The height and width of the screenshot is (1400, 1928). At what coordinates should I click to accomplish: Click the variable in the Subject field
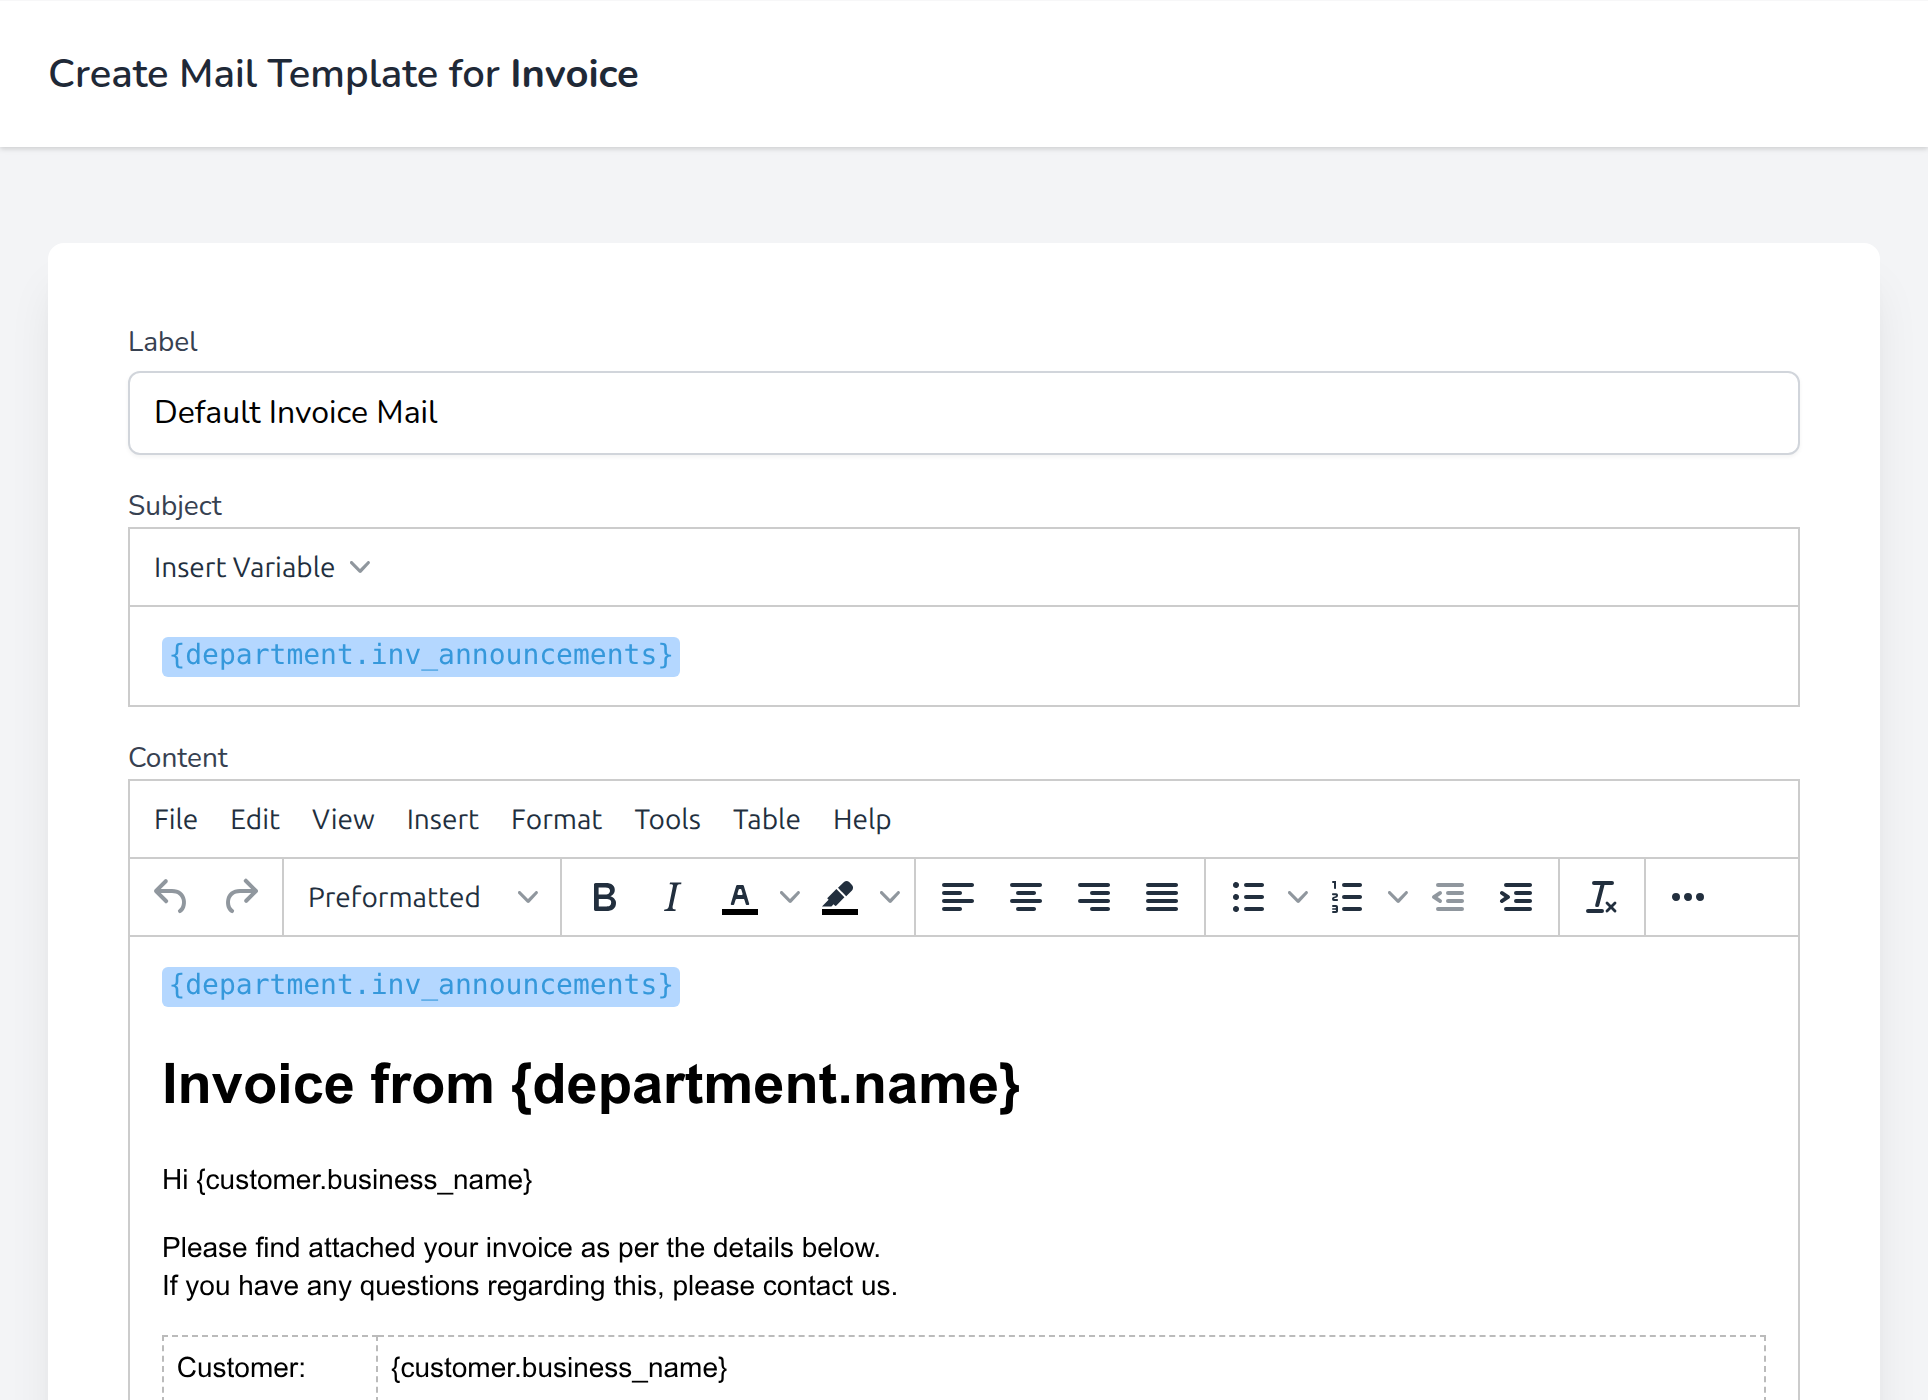(421, 656)
